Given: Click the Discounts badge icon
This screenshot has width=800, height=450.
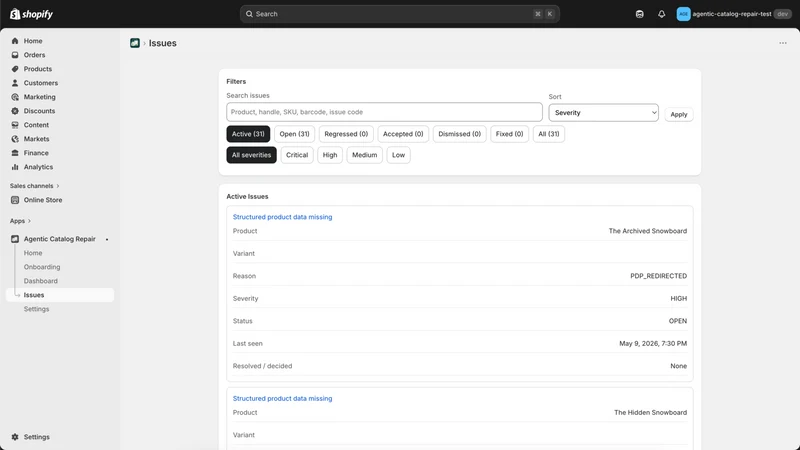Looking at the screenshot, I should tap(15, 111).
